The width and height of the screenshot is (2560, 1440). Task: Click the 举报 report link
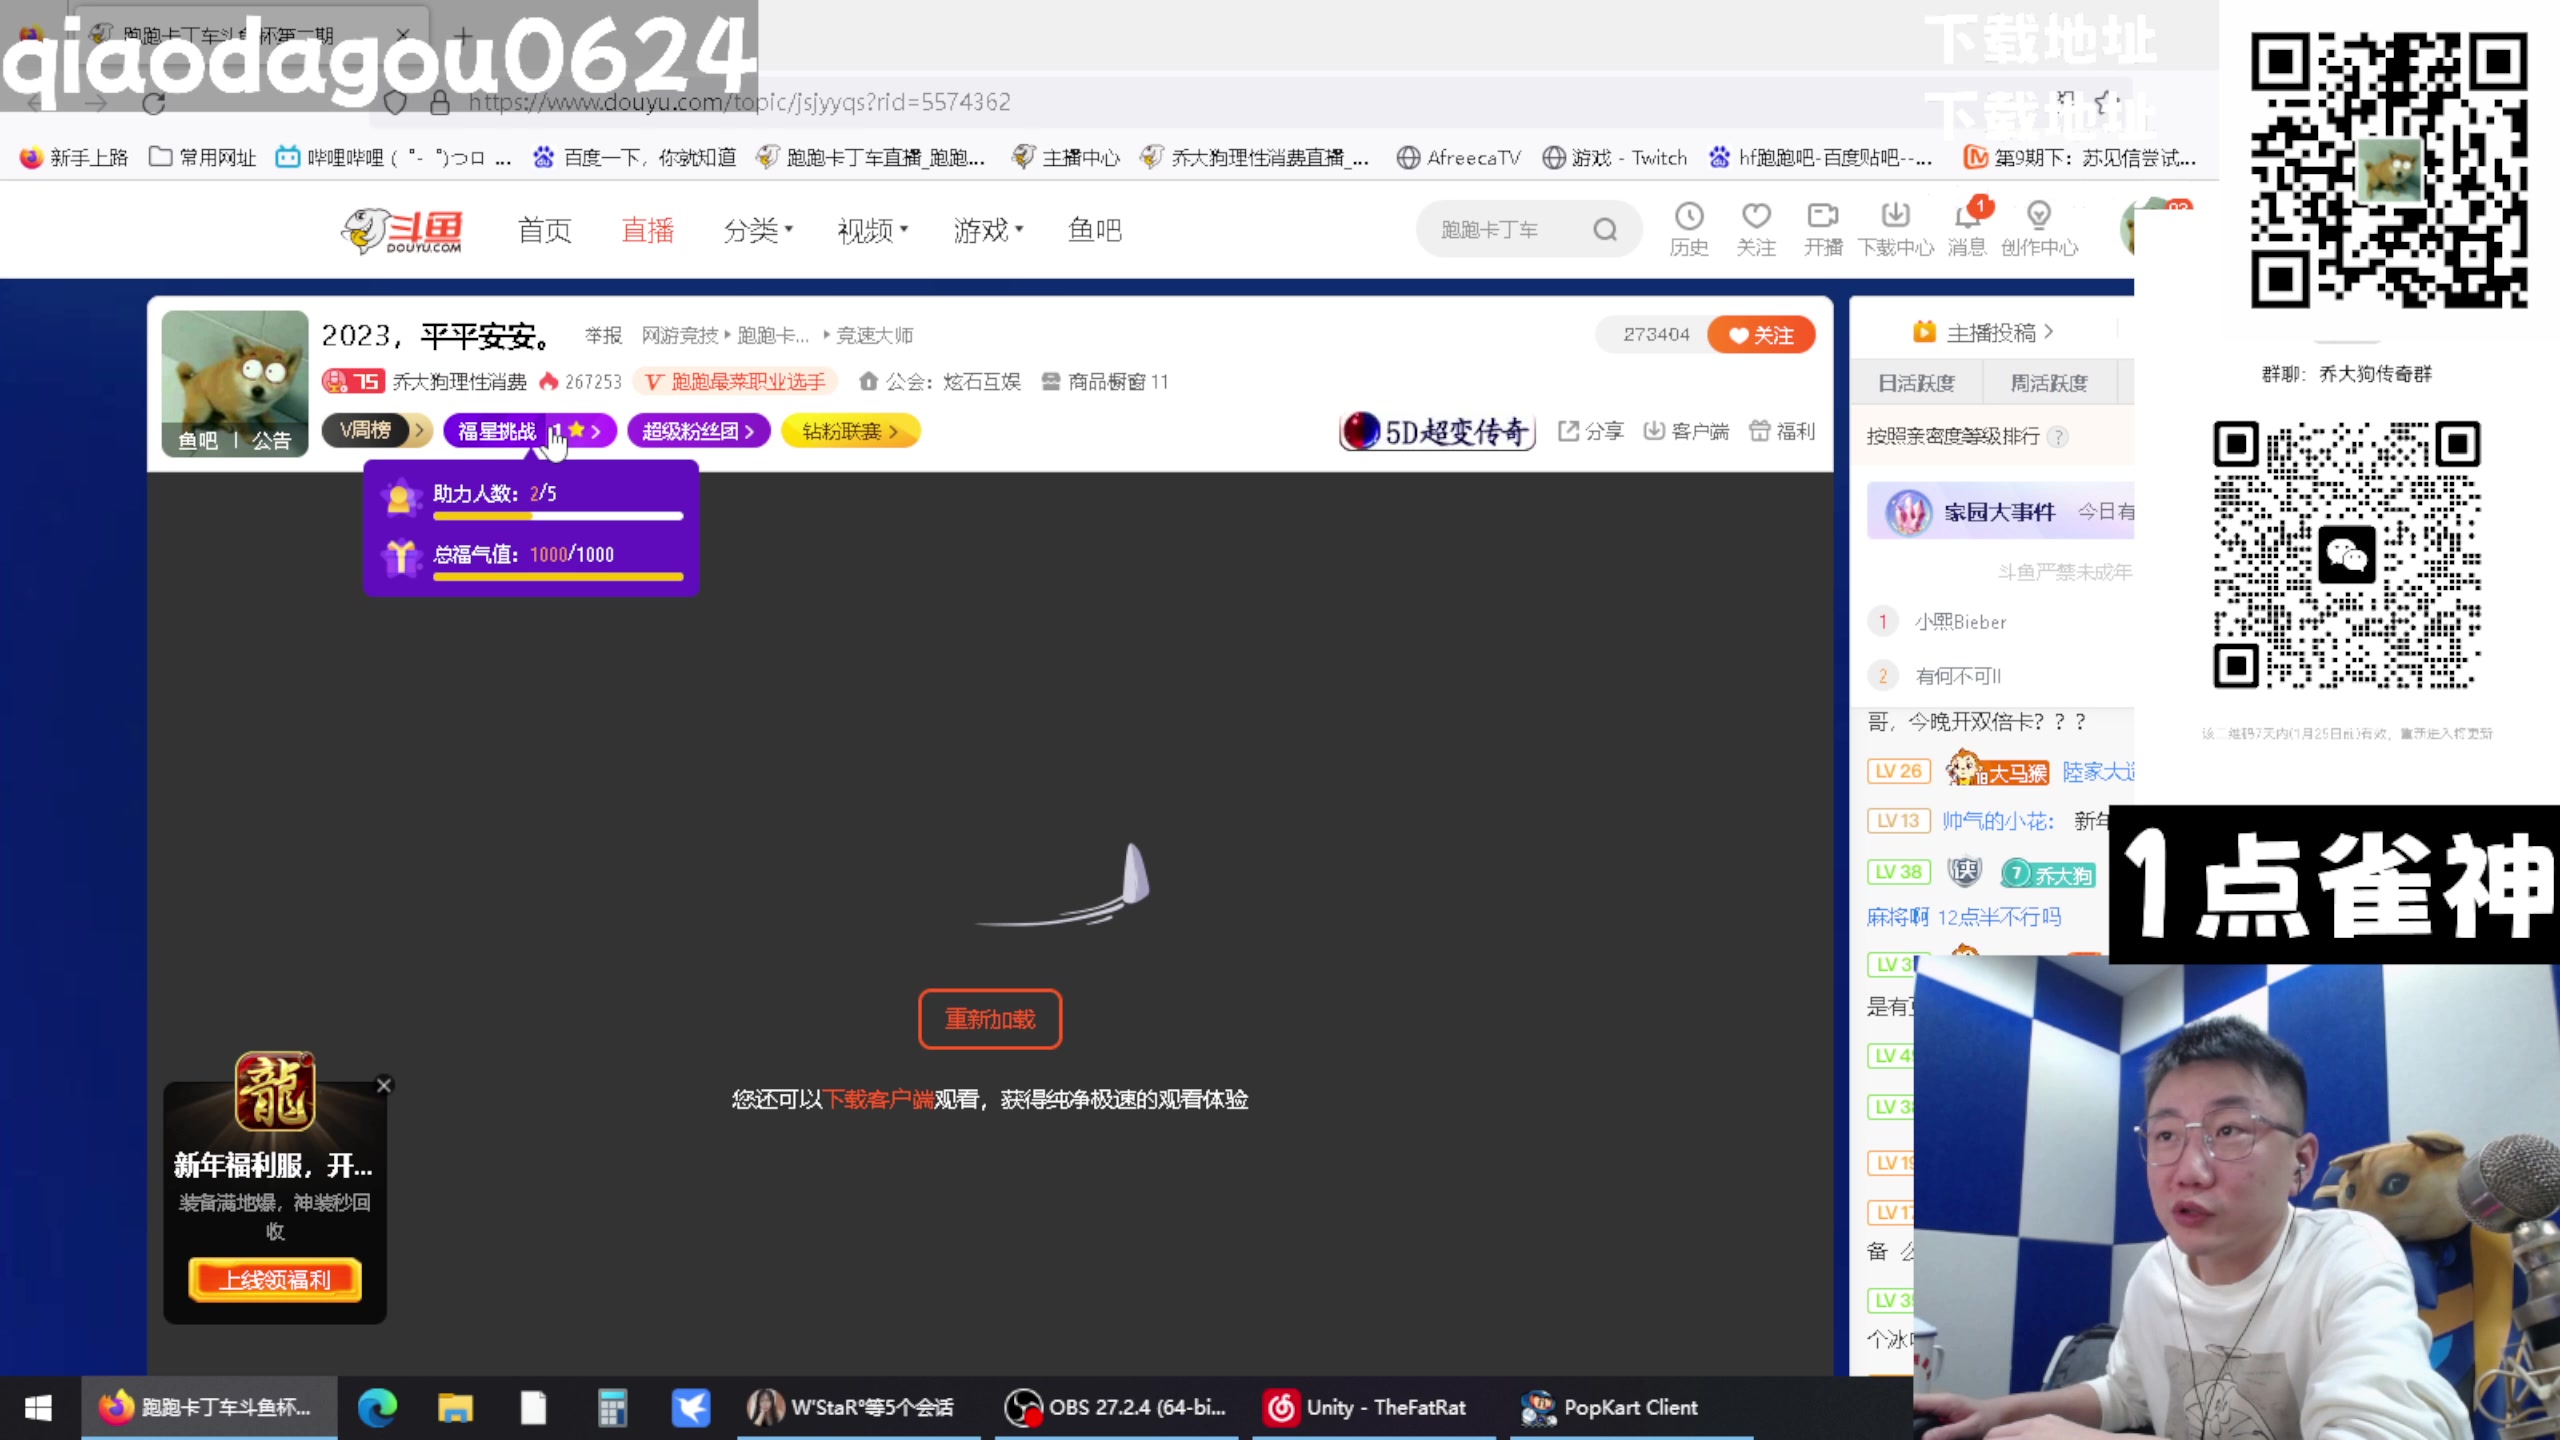(x=603, y=335)
